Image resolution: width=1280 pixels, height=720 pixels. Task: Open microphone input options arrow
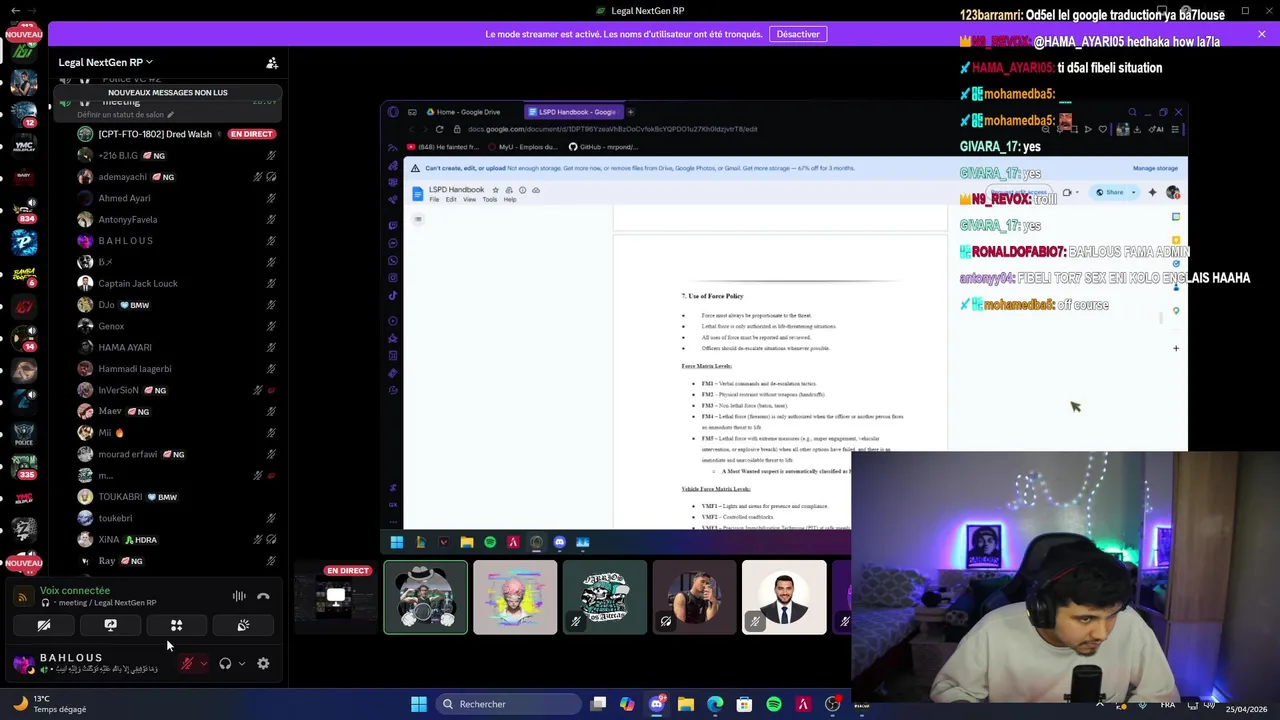(x=204, y=663)
